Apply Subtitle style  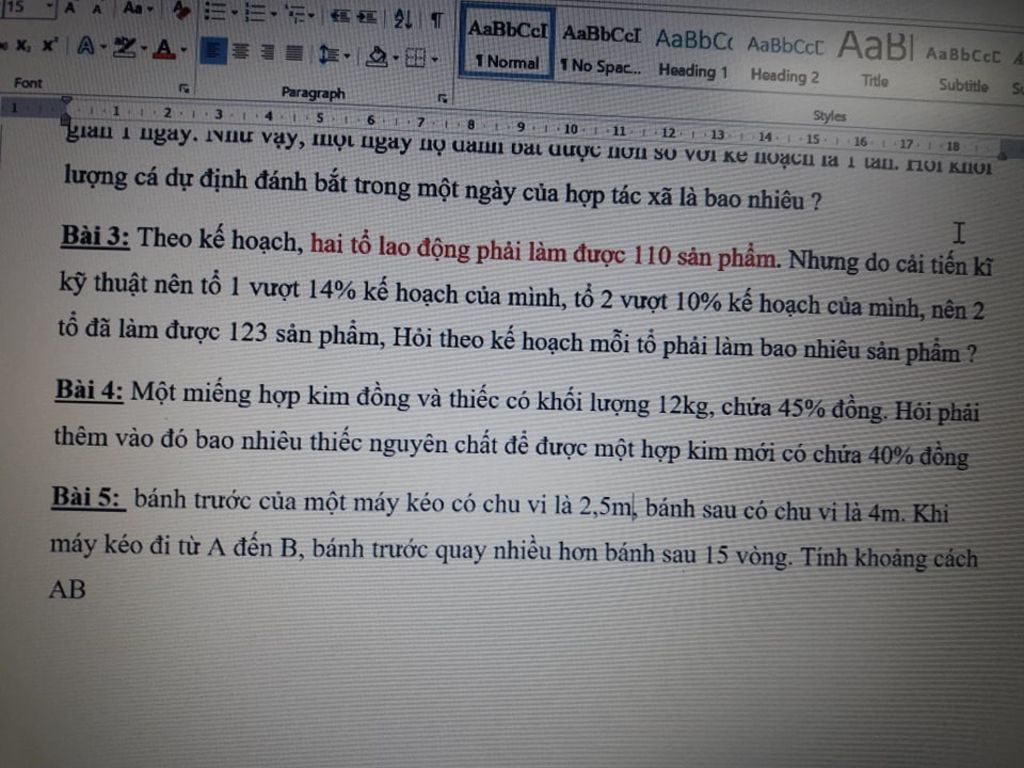[x=963, y=69]
